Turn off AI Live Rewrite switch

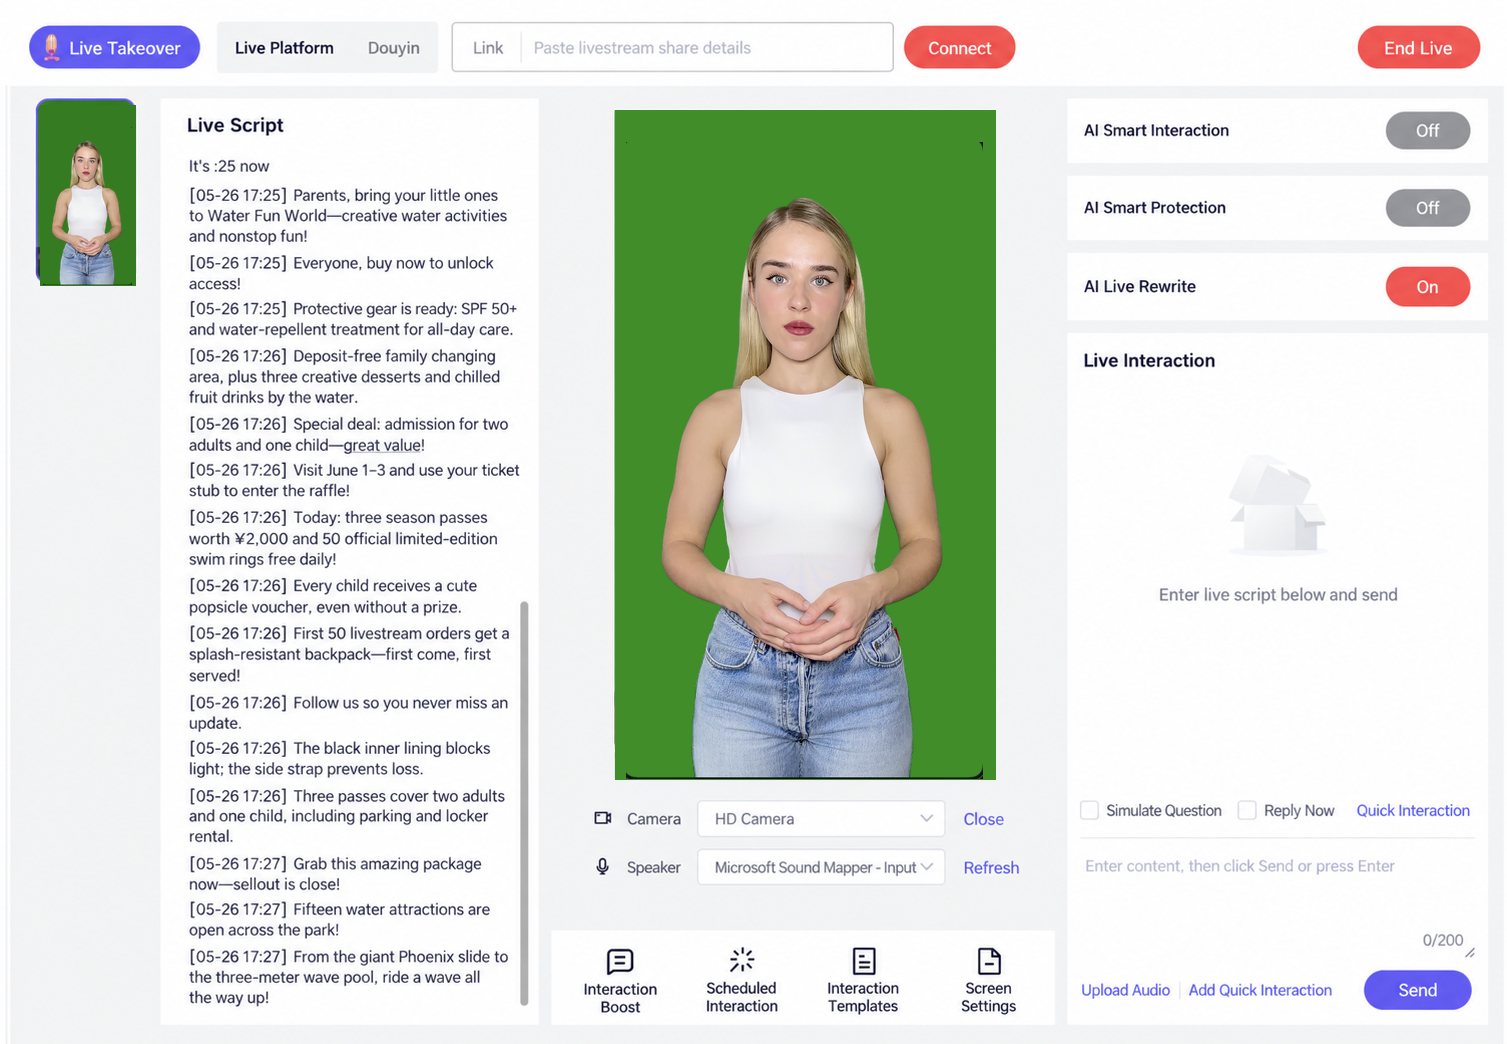coord(1427,287)
